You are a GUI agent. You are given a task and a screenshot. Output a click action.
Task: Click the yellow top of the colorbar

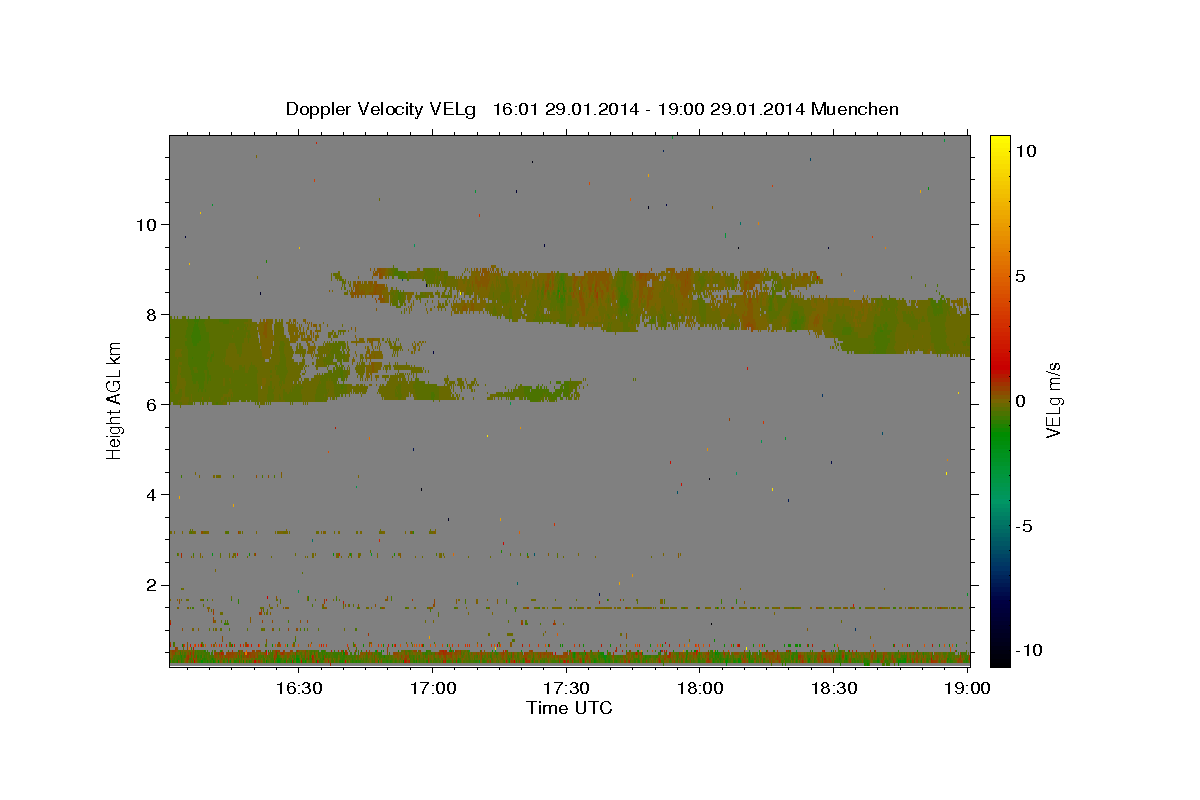click(999, 145)
